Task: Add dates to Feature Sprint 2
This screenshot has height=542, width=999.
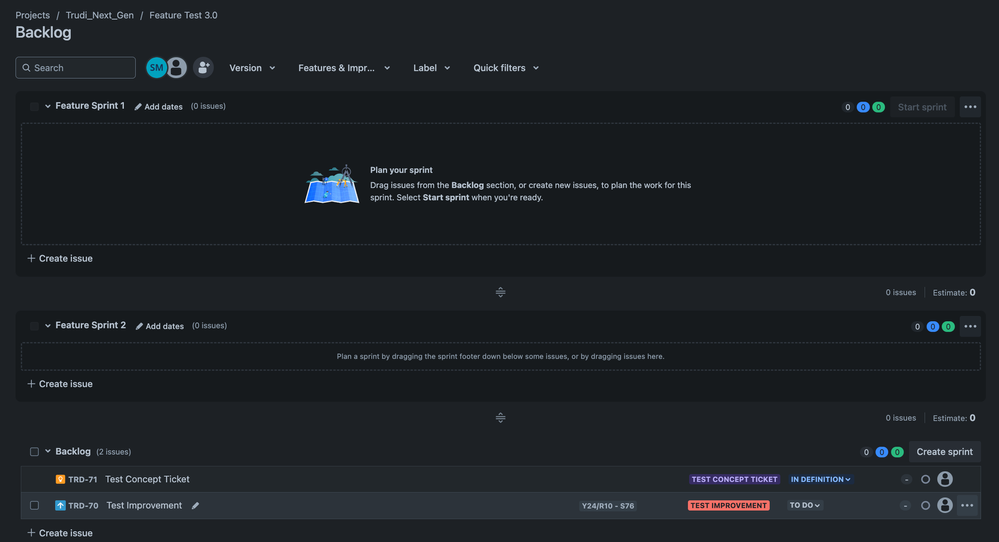Action: pos(159,326)
